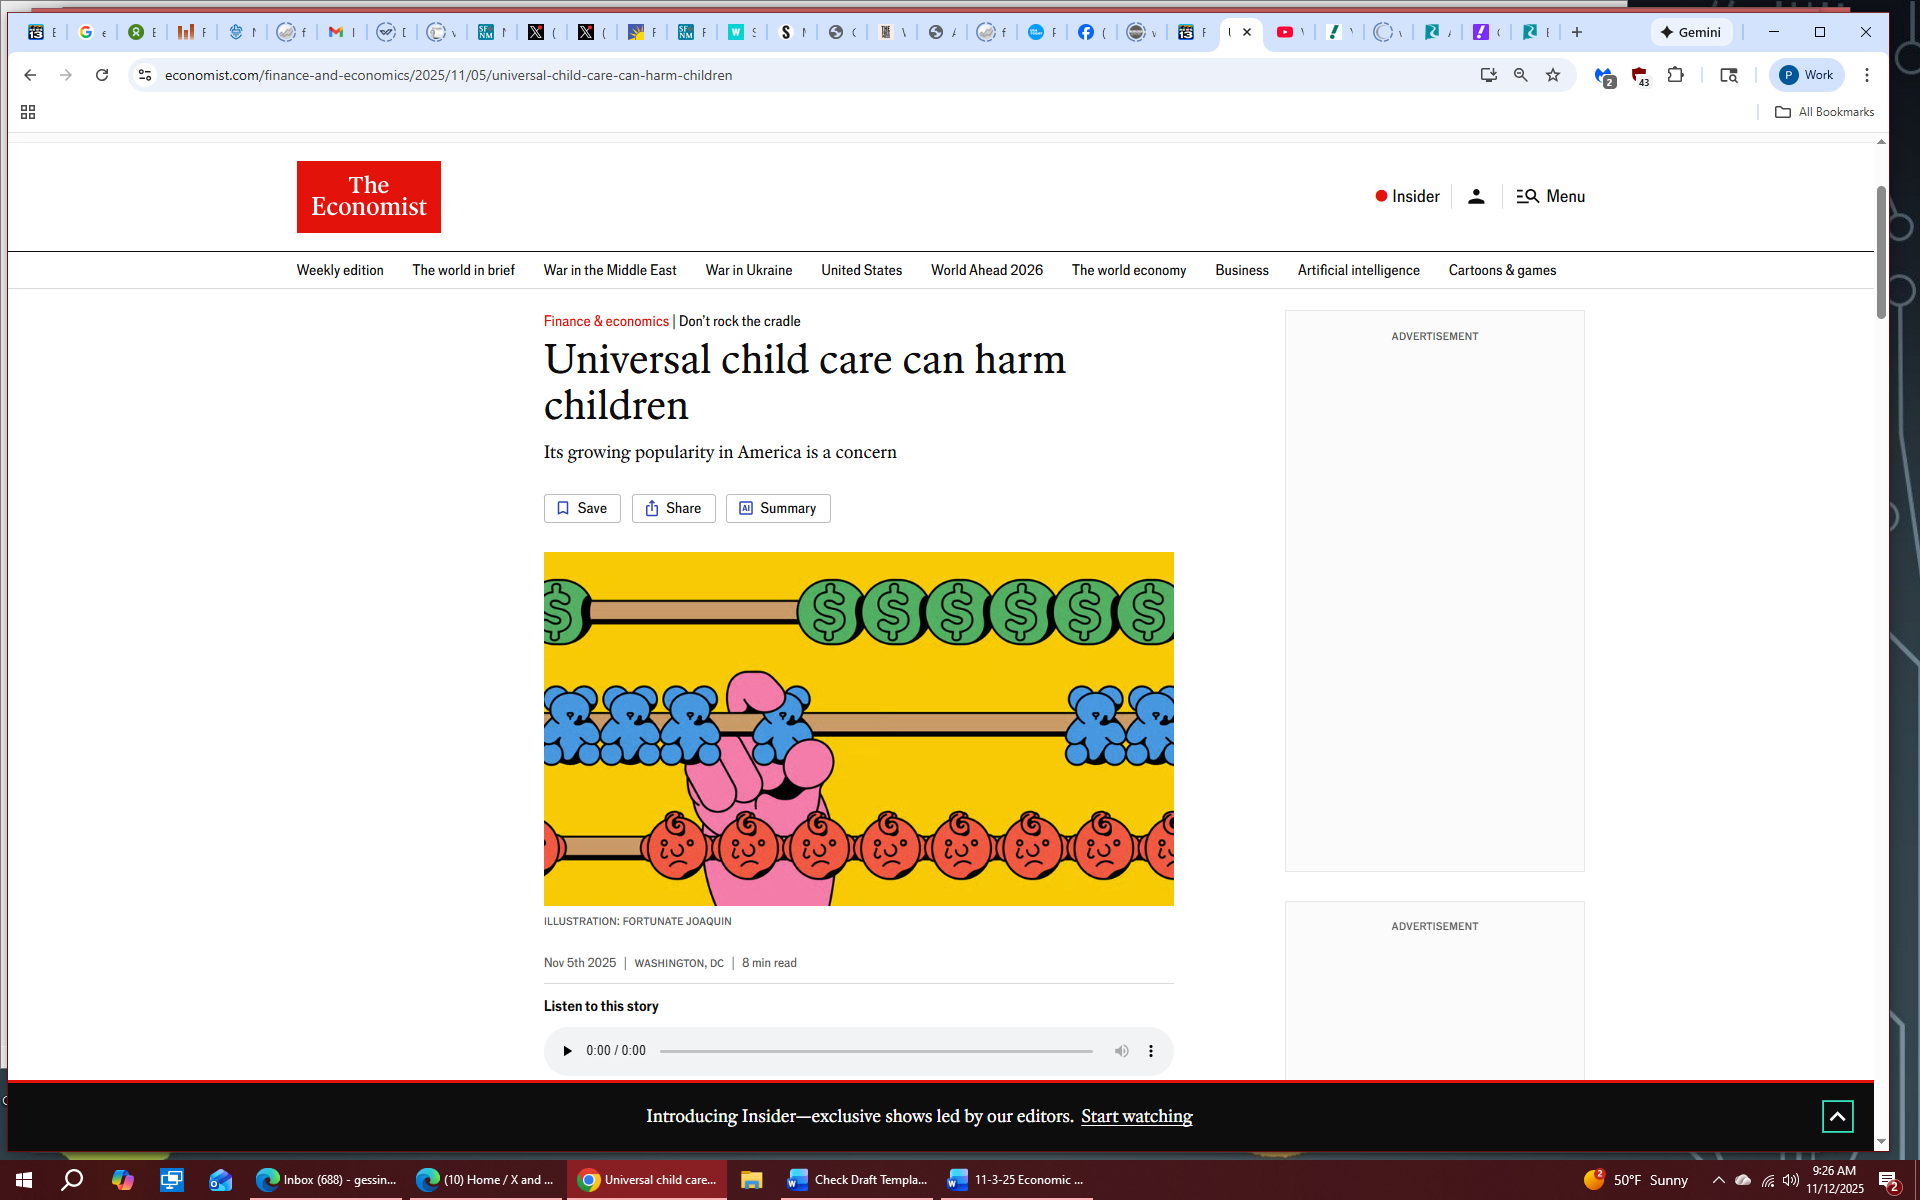Open the tab apps grid icon
The image size is (1920, 1200).
pos(28,112)
